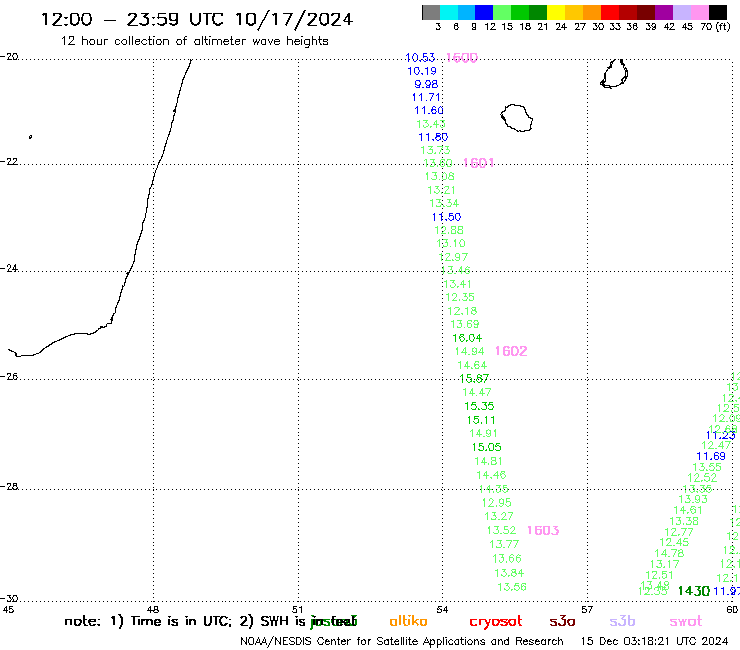The height and width of the screenshot is (650, 740).
Task: Click the wave height value 13.73
Action: tap(435, 150)
